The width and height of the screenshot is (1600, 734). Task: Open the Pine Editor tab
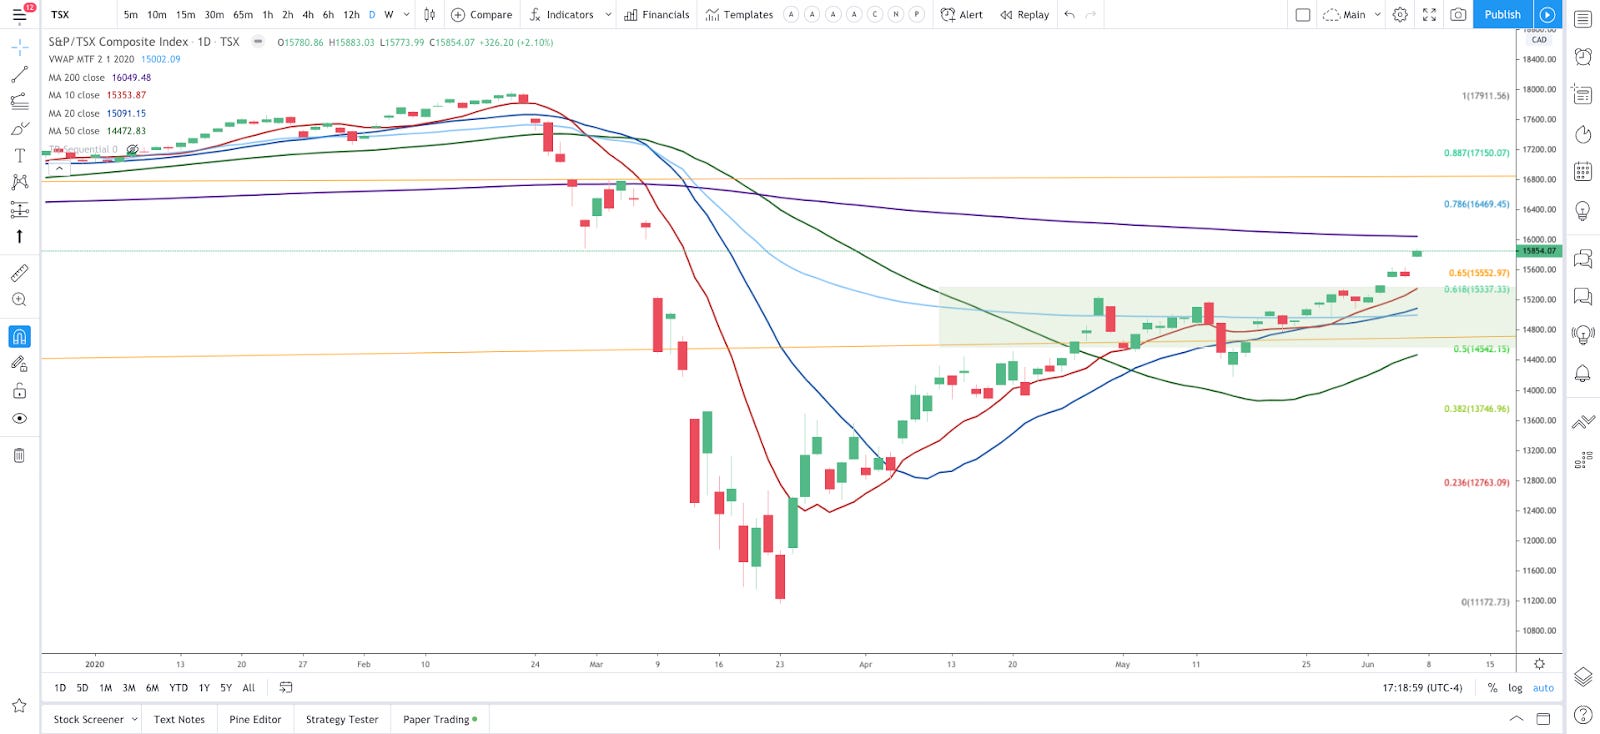(255, 719)
